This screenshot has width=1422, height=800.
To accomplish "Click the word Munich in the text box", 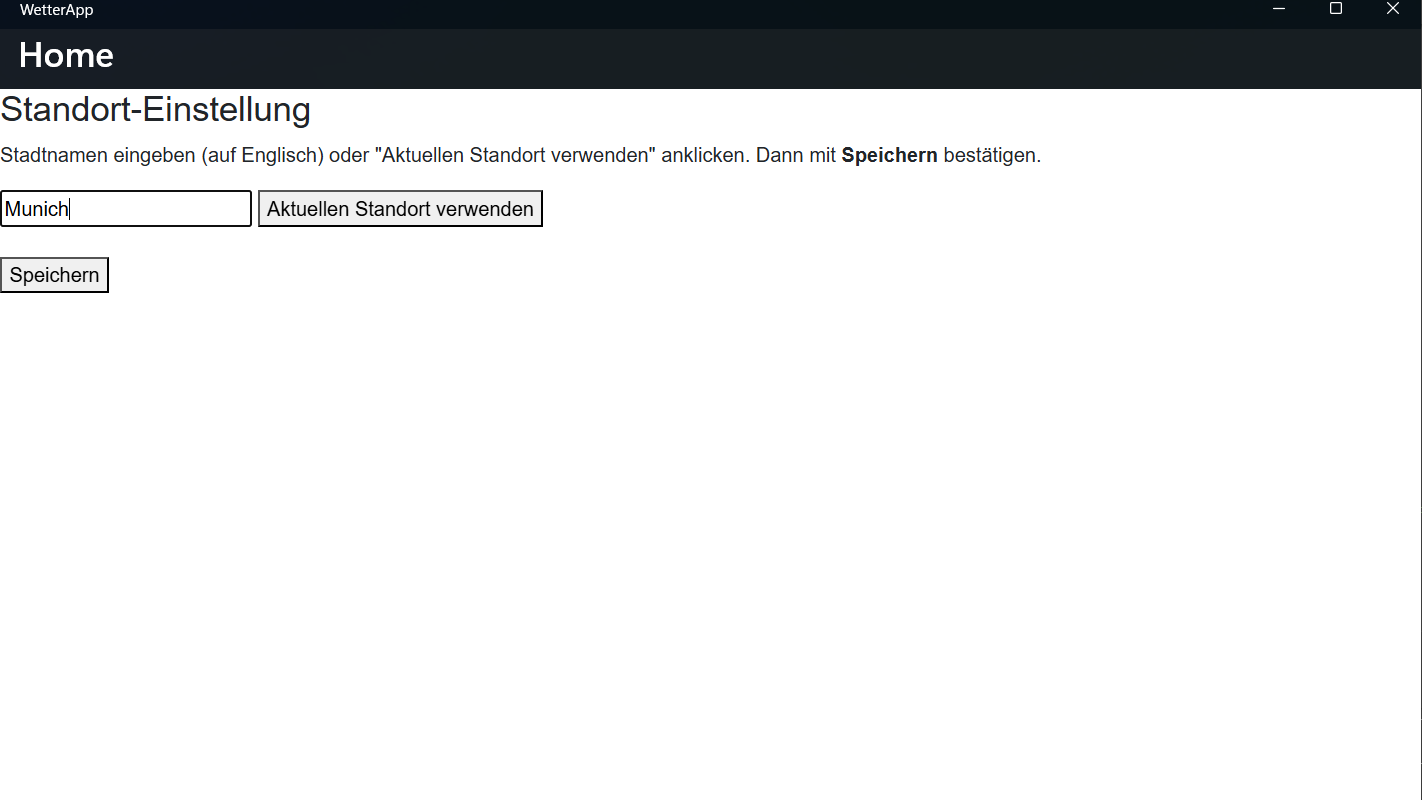I will click(x=37, y=209).
